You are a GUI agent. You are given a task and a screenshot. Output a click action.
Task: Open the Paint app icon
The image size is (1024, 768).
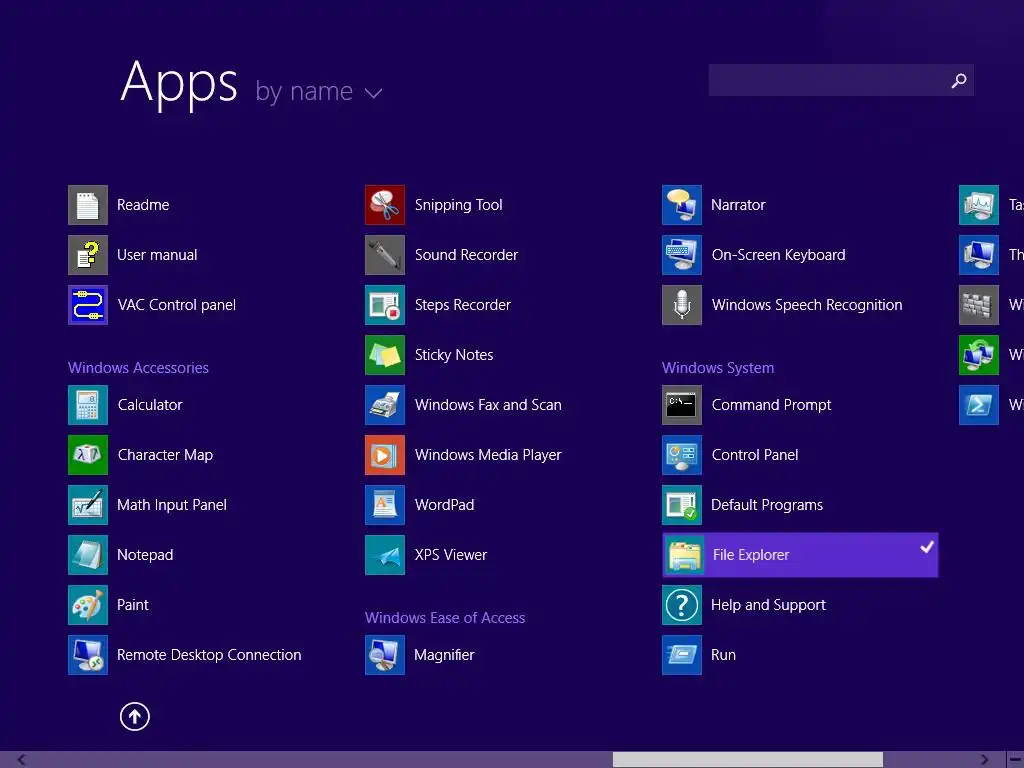pyautogui.click(x=88, y=605)
